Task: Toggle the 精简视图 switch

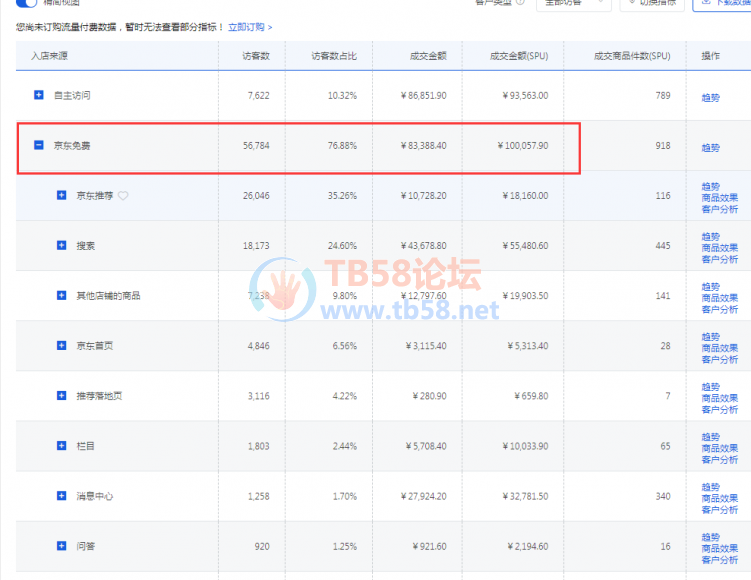Action: pos(26,3)
